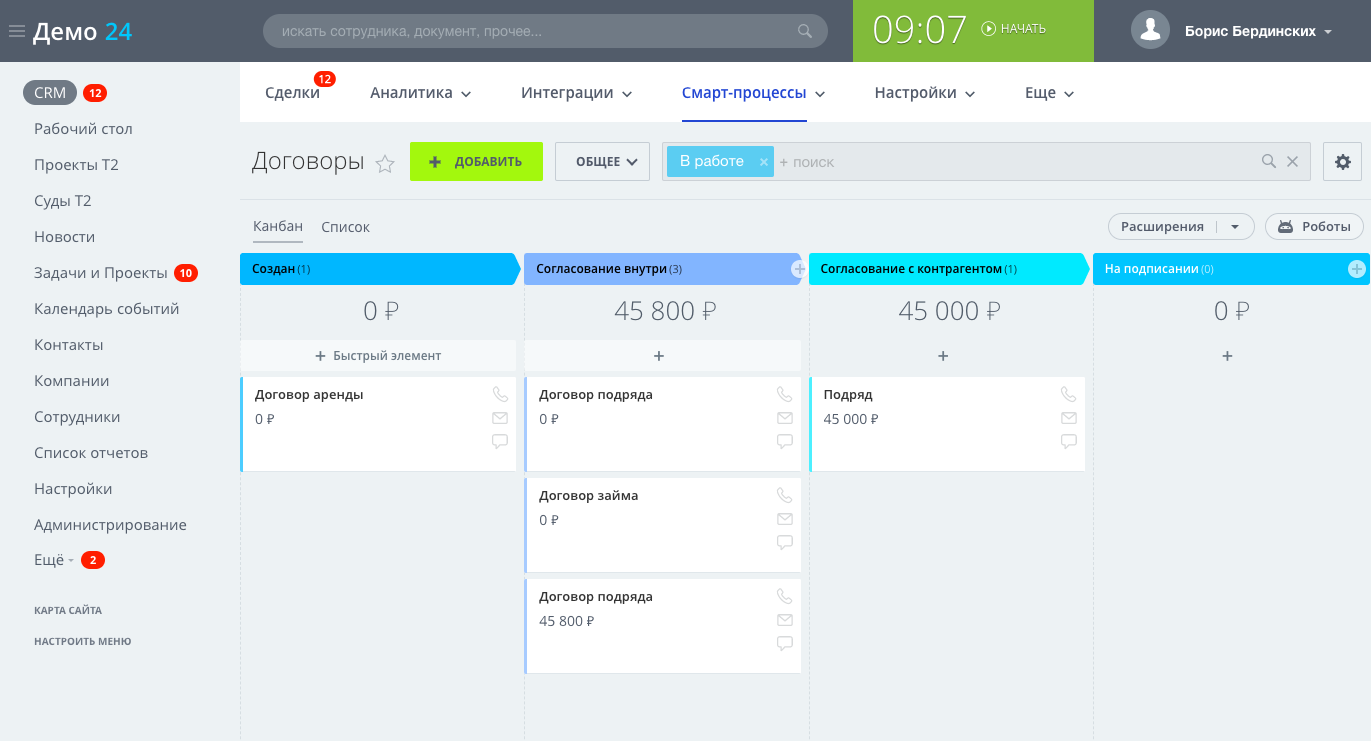Viewport: 1371px width, 741px height.
Task: Open Борис Бердинских user menu
Action: [x=1258, y=31]
